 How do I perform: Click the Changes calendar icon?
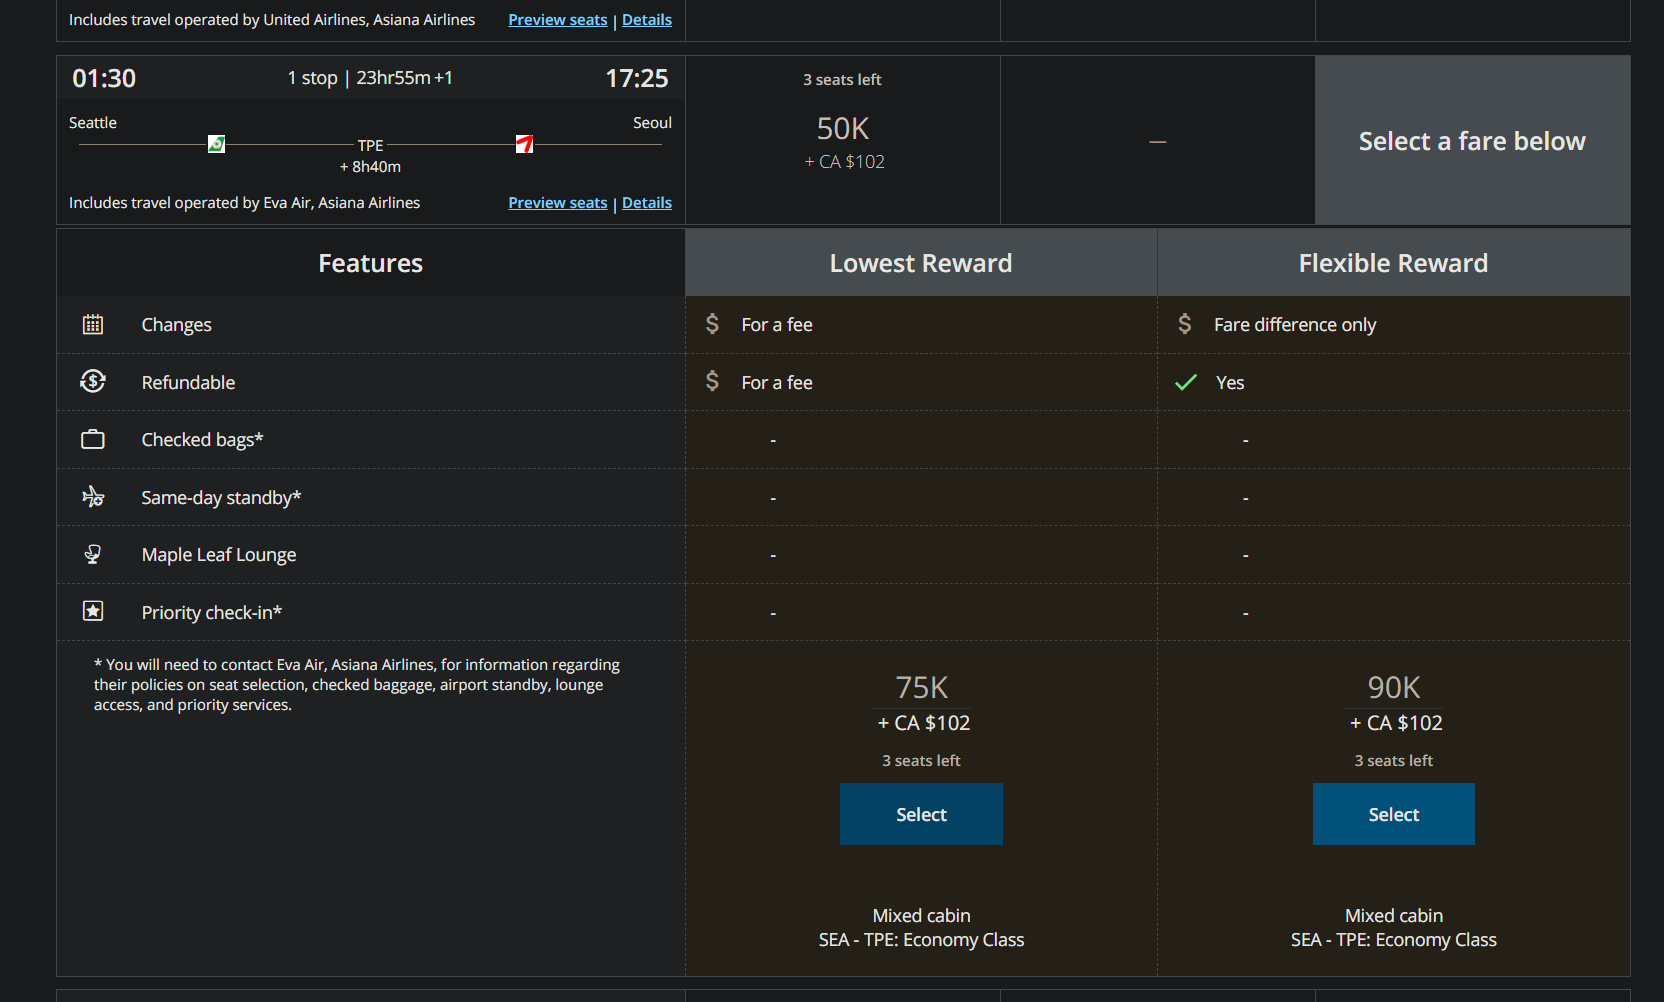click(93, 324)
